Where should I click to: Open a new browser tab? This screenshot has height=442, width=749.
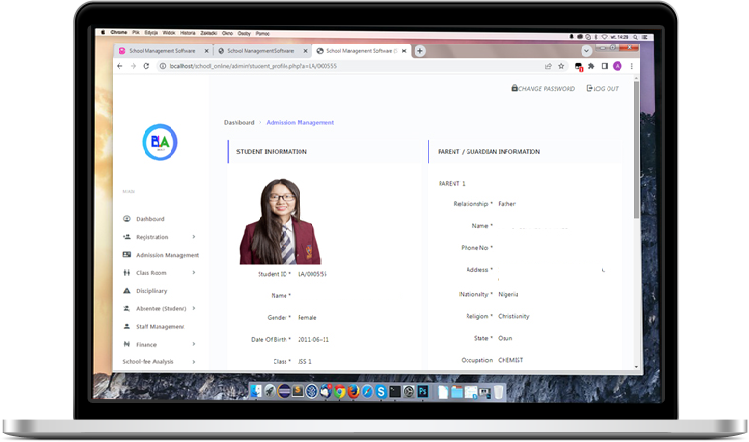420,50
